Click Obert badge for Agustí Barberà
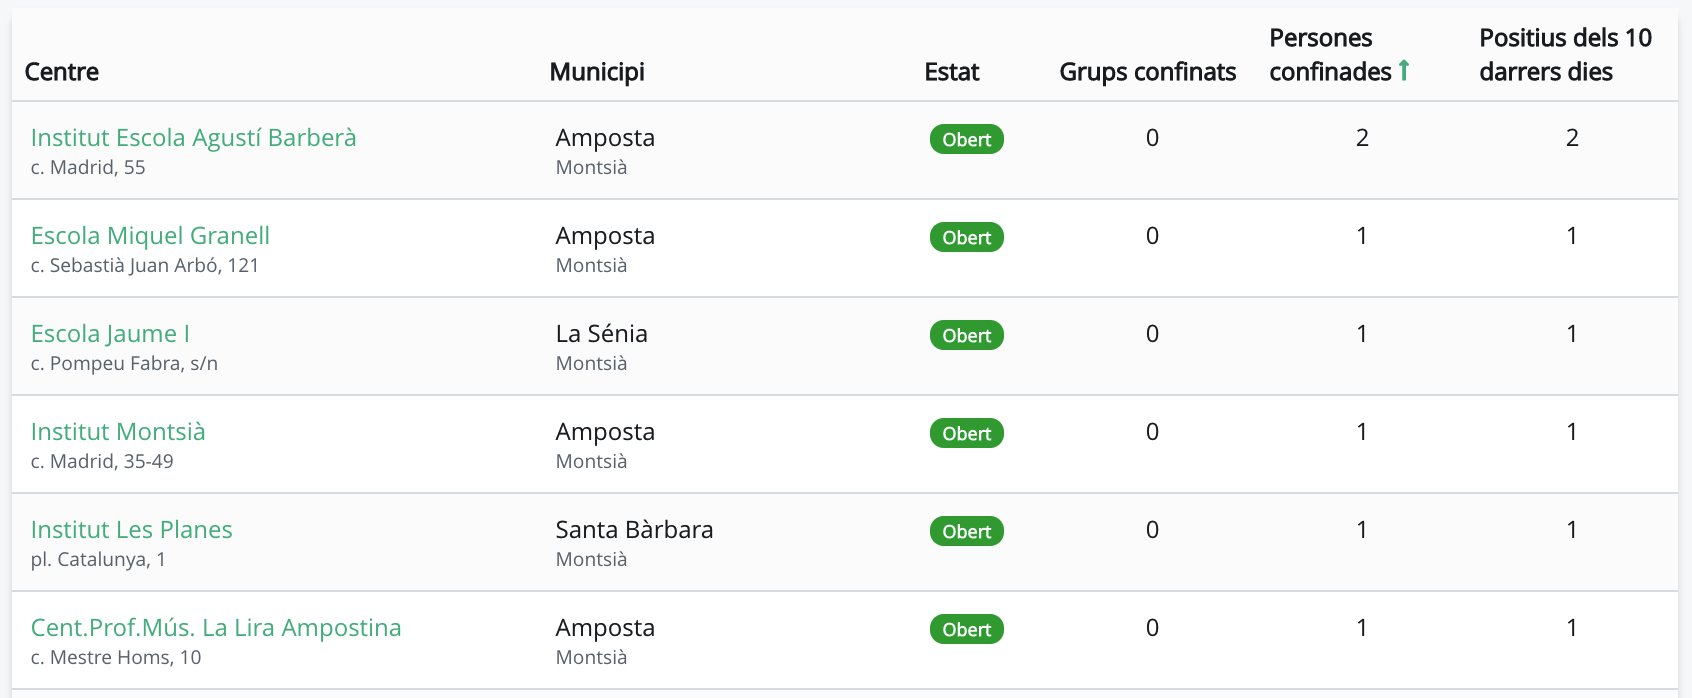The width and height of the screenshot is (1692, 698). pyautogui.click(x=967, y=139)
